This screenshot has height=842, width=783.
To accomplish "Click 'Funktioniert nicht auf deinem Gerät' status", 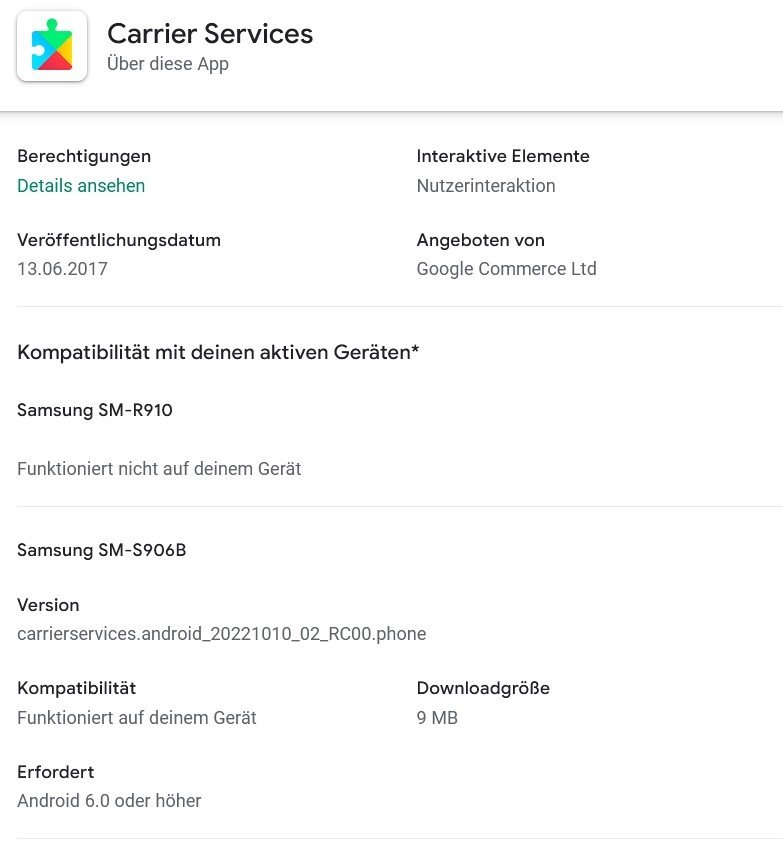I will click(159, 468).
